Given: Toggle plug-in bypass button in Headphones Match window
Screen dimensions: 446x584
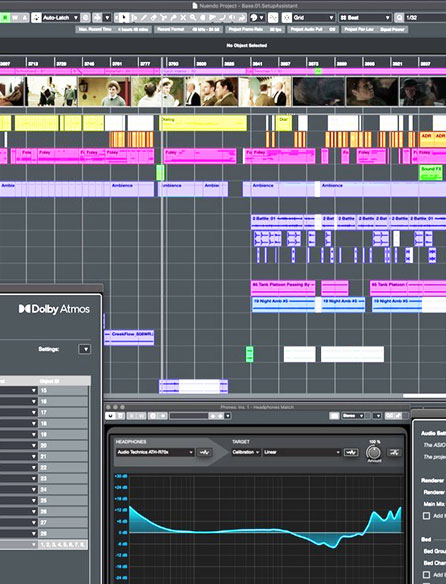Looking at the screenshot, I should point(120,416).
